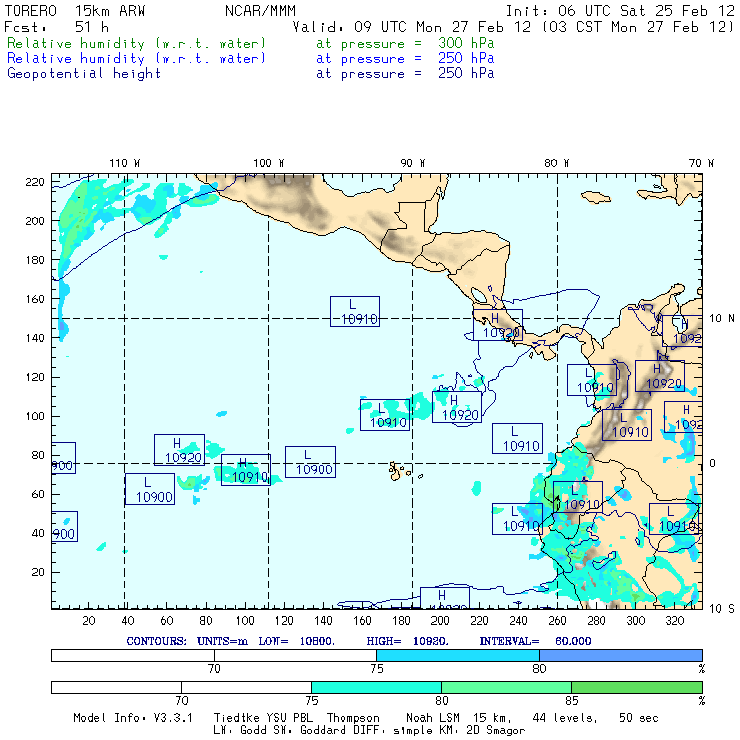Click the '70 W' longitude label
Screen dimensions: 740x740
(701, 163)
